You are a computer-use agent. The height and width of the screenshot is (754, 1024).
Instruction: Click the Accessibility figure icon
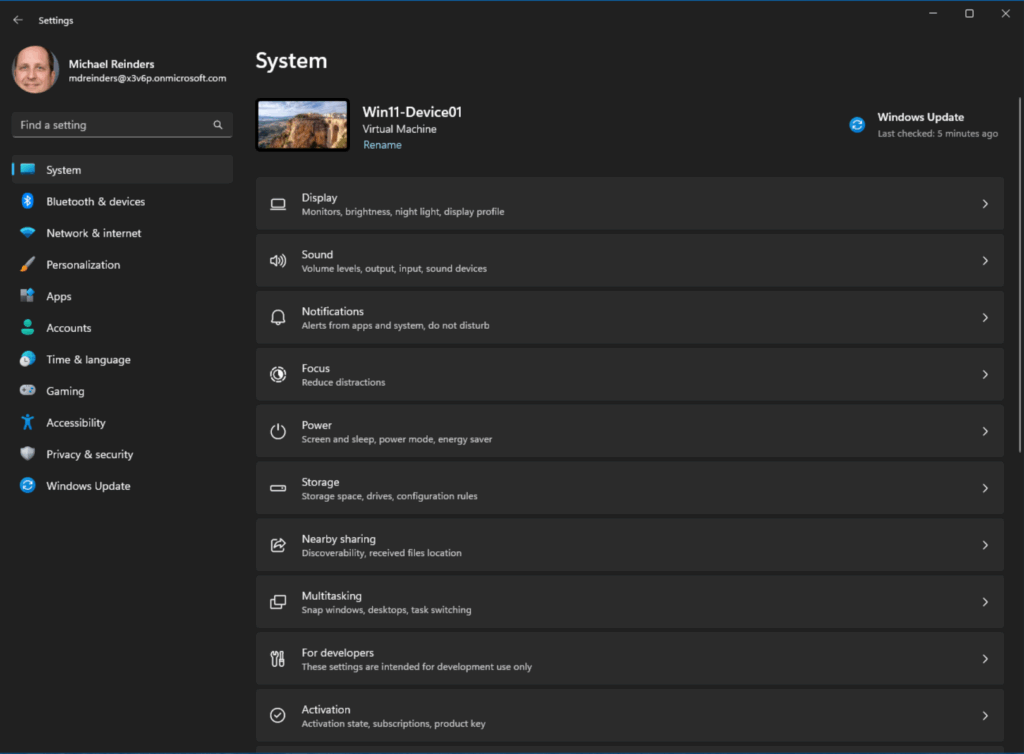click(x=27, y=422)
